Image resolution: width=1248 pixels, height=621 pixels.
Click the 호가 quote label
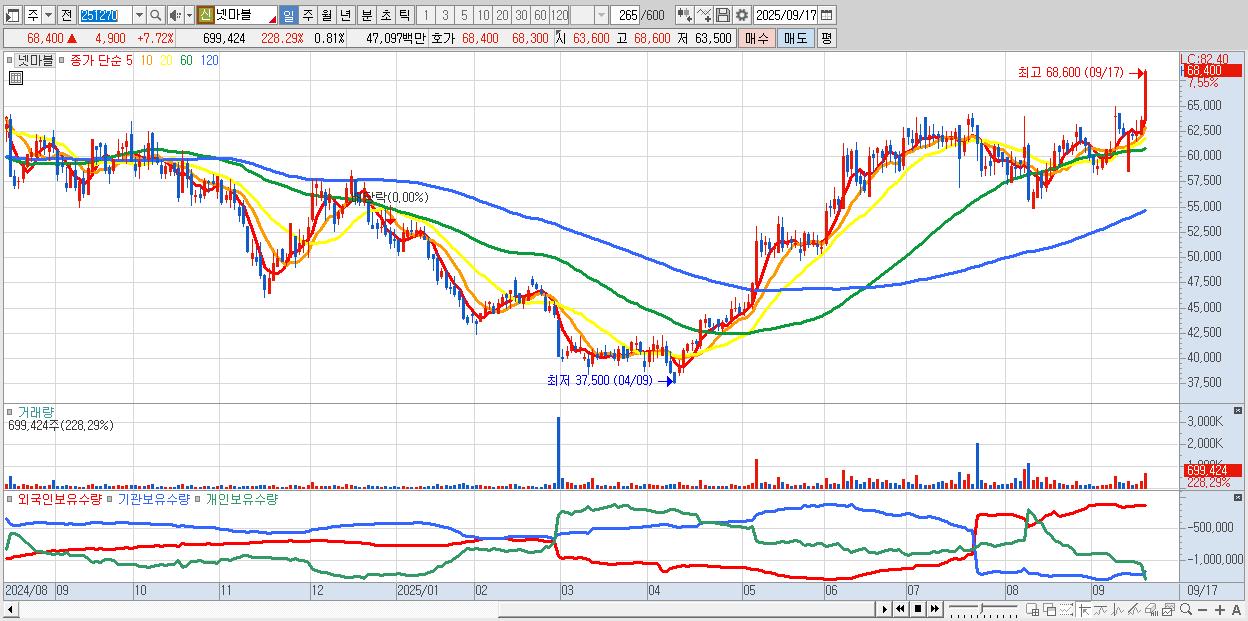point(443,38)
